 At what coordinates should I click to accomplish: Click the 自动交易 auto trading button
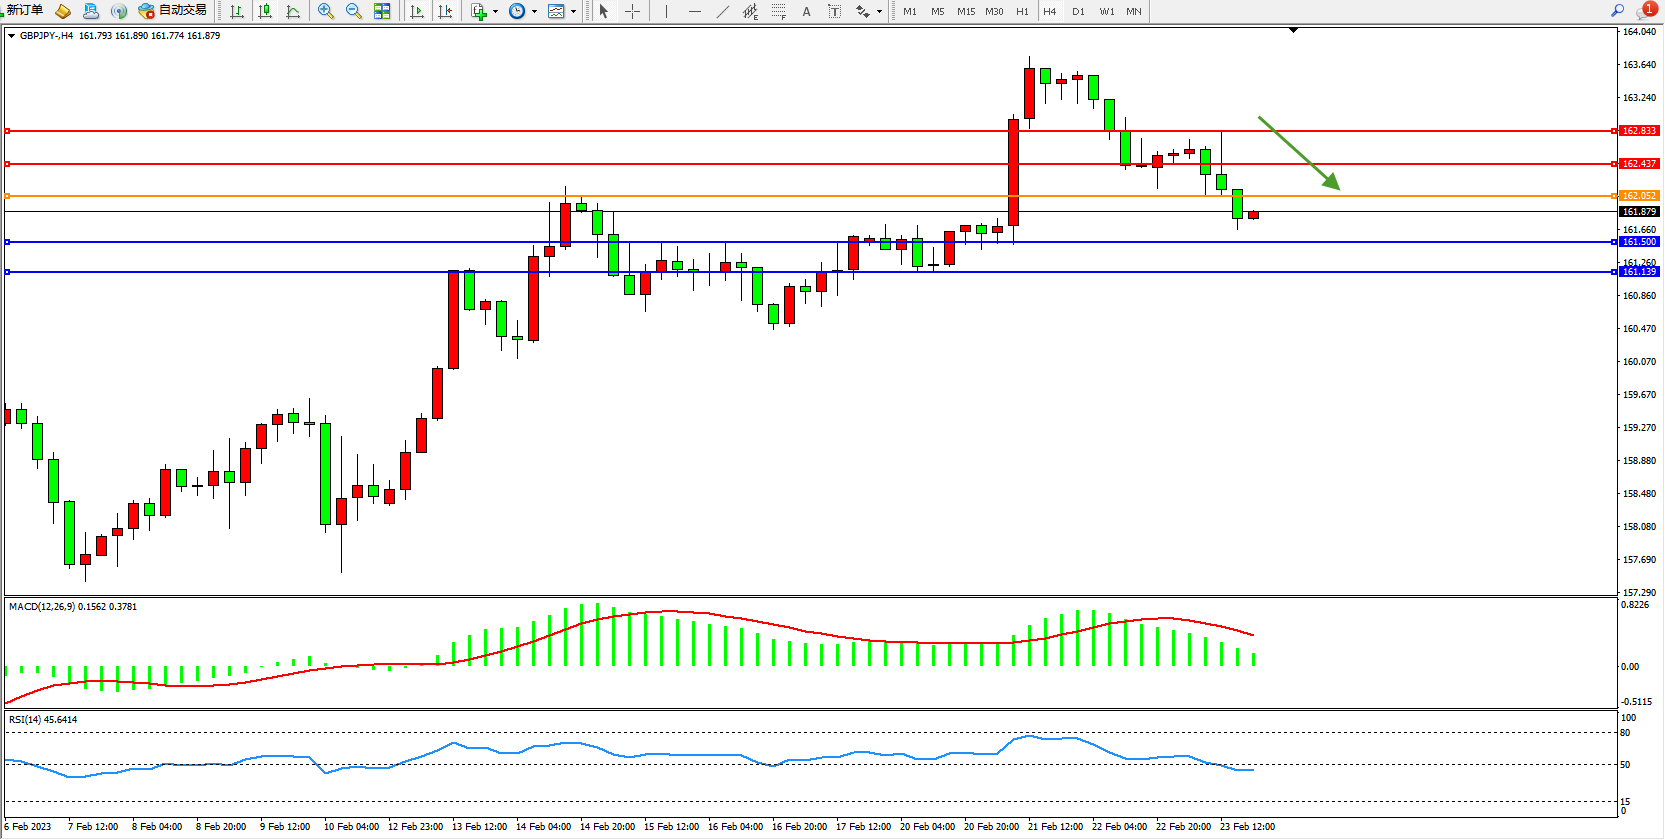[173, 10]
